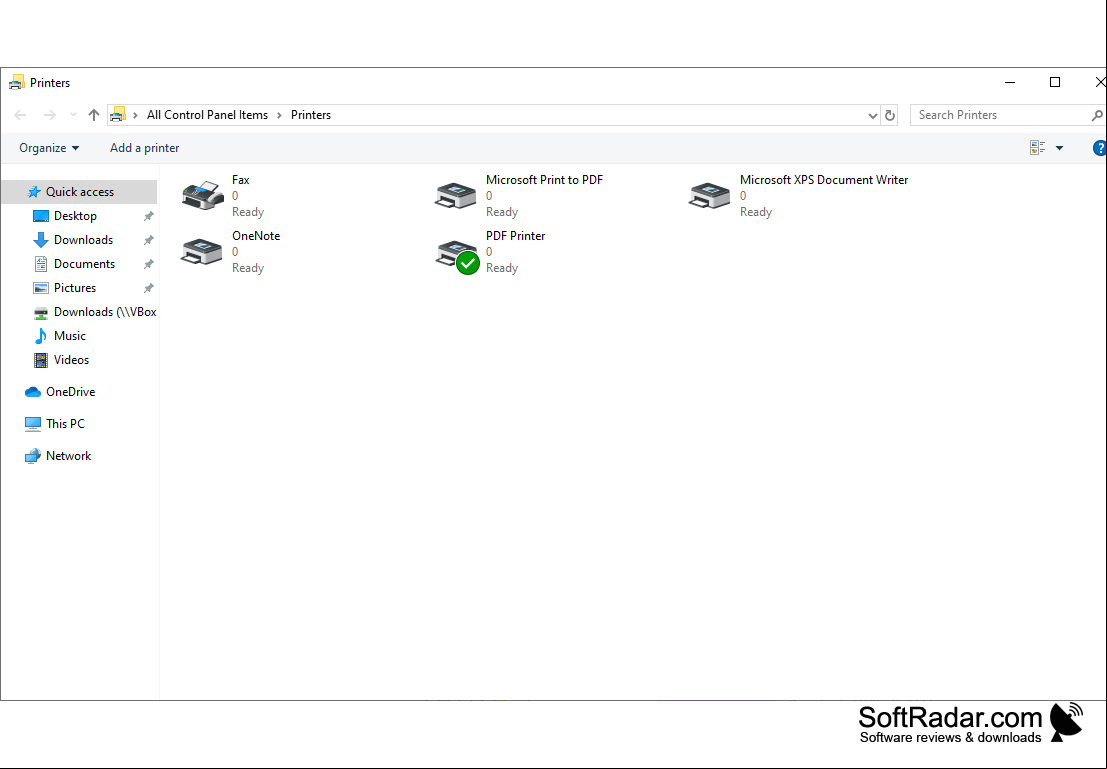Click the change view icon
The height and width of the screenshot is (769, 1107).
click(1038, 148)
